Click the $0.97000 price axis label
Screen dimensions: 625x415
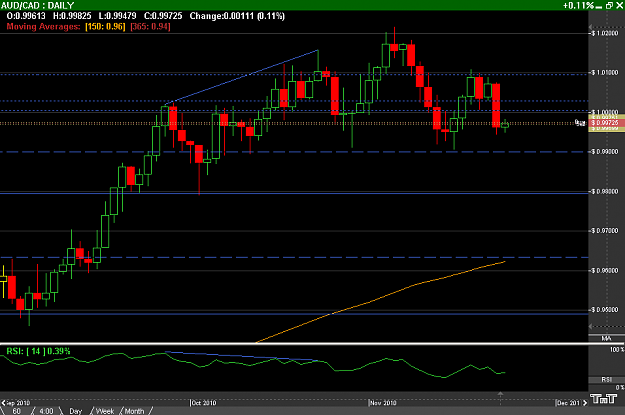click(605, 231)
